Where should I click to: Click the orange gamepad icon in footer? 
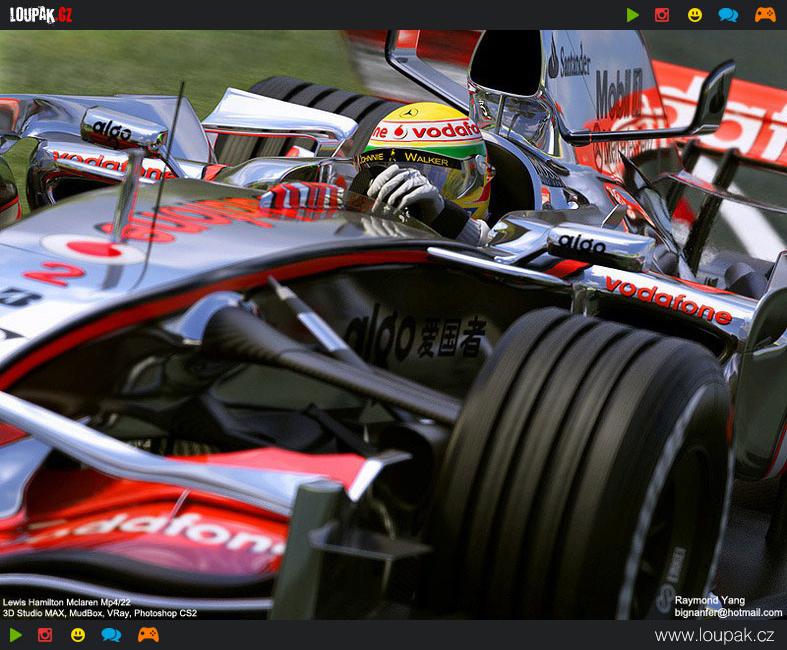point(148,635)
